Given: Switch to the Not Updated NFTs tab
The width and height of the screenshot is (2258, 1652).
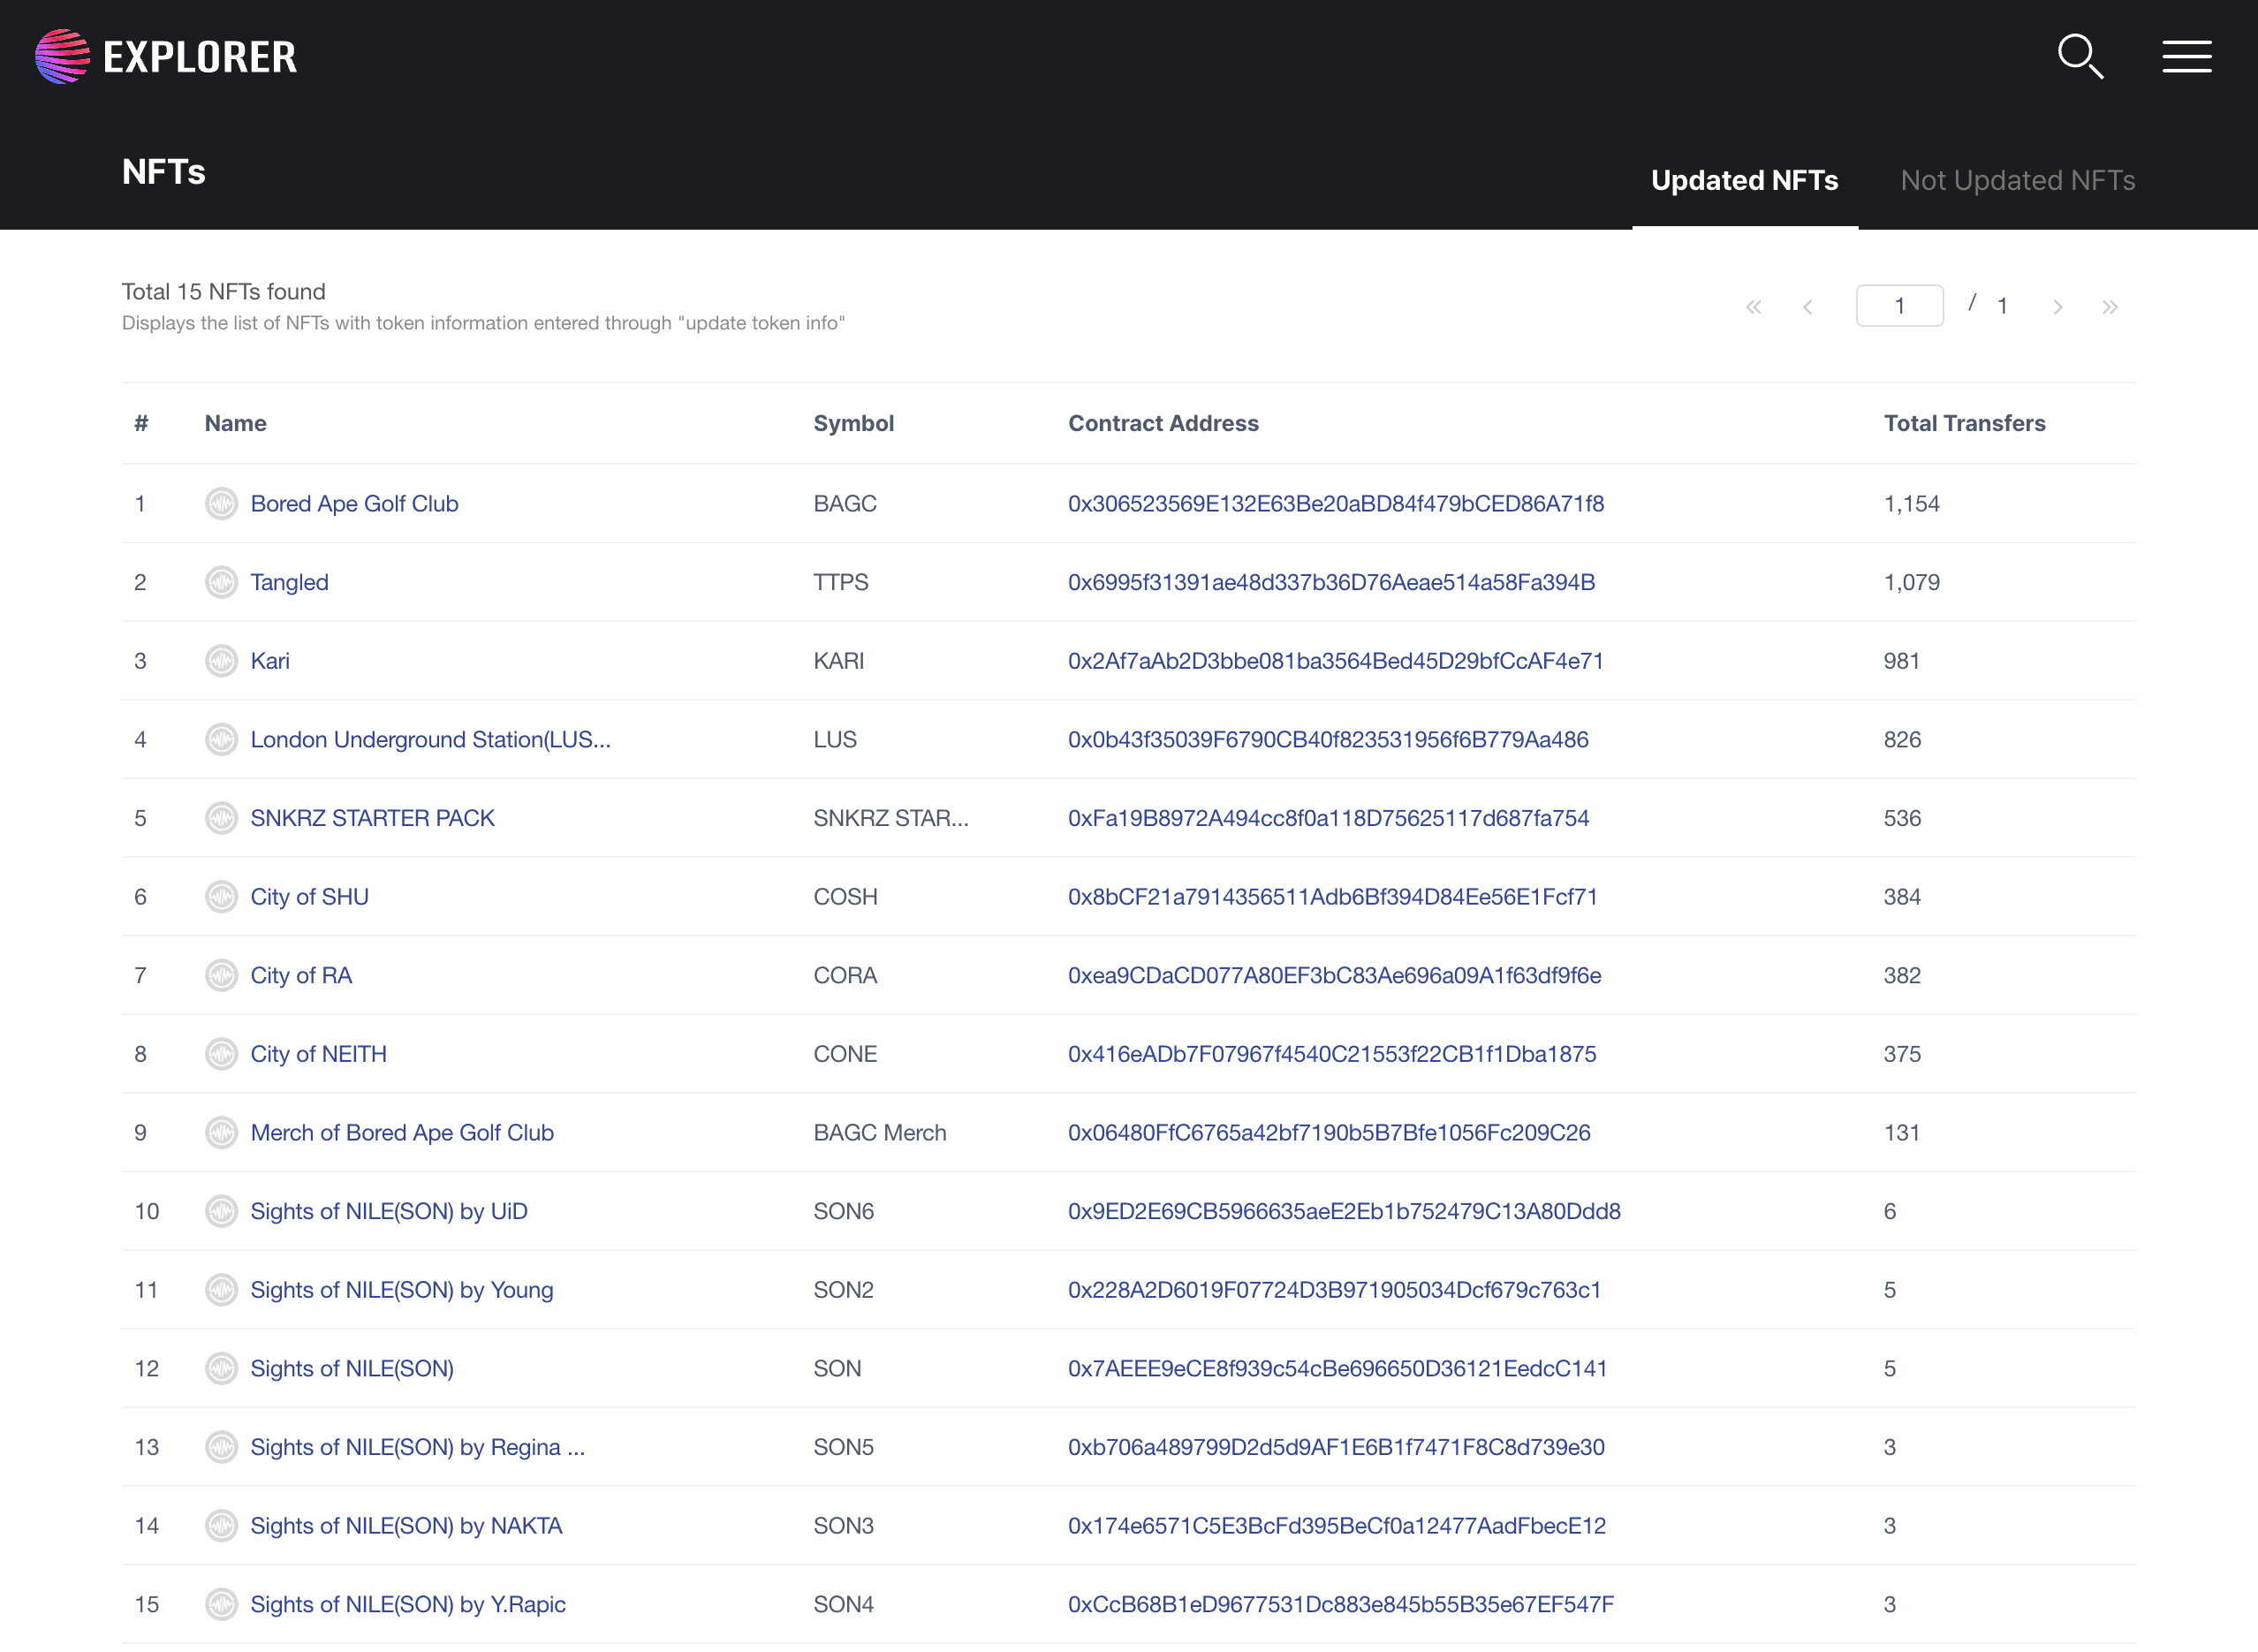Looking at the screenshot, I should [2017, 180].
